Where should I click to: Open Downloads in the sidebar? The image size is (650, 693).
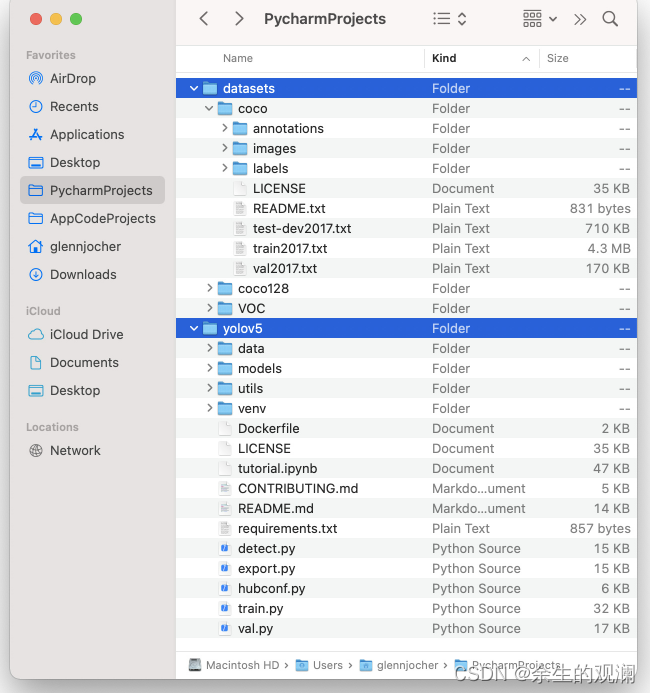click(x=83, y=274)
